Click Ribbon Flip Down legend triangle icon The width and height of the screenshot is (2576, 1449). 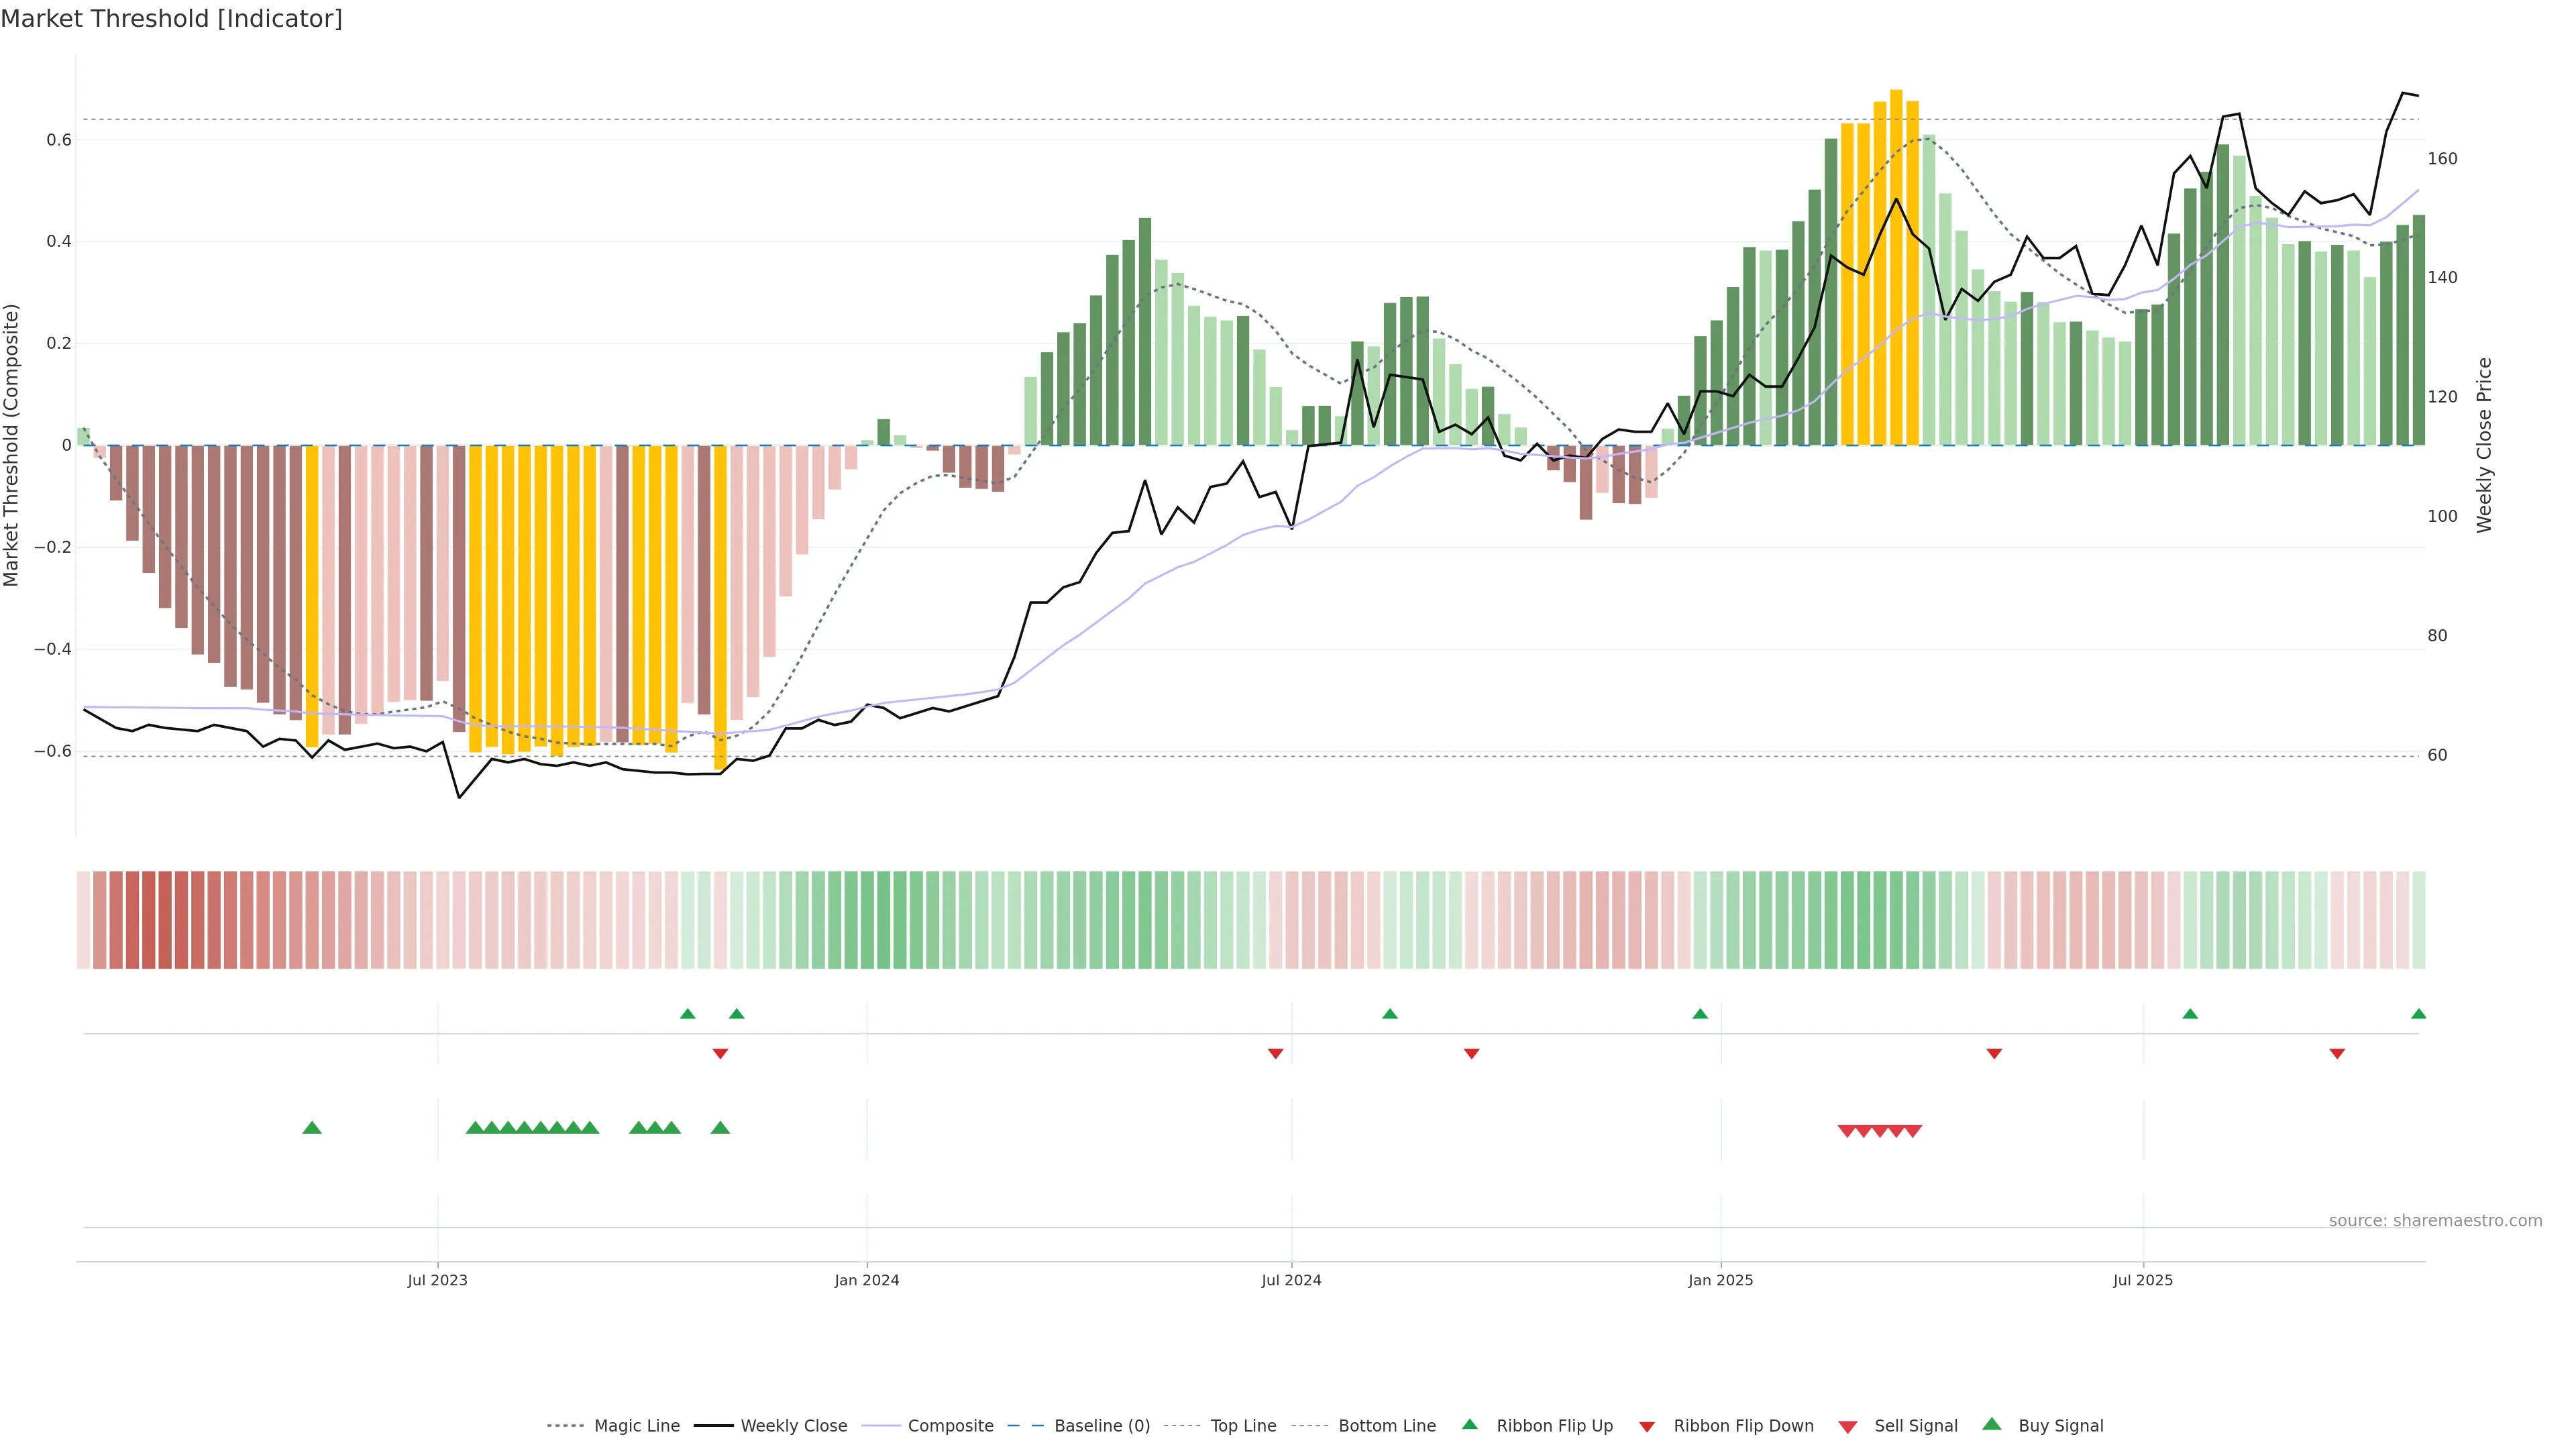click(x=1647, y=1427)
